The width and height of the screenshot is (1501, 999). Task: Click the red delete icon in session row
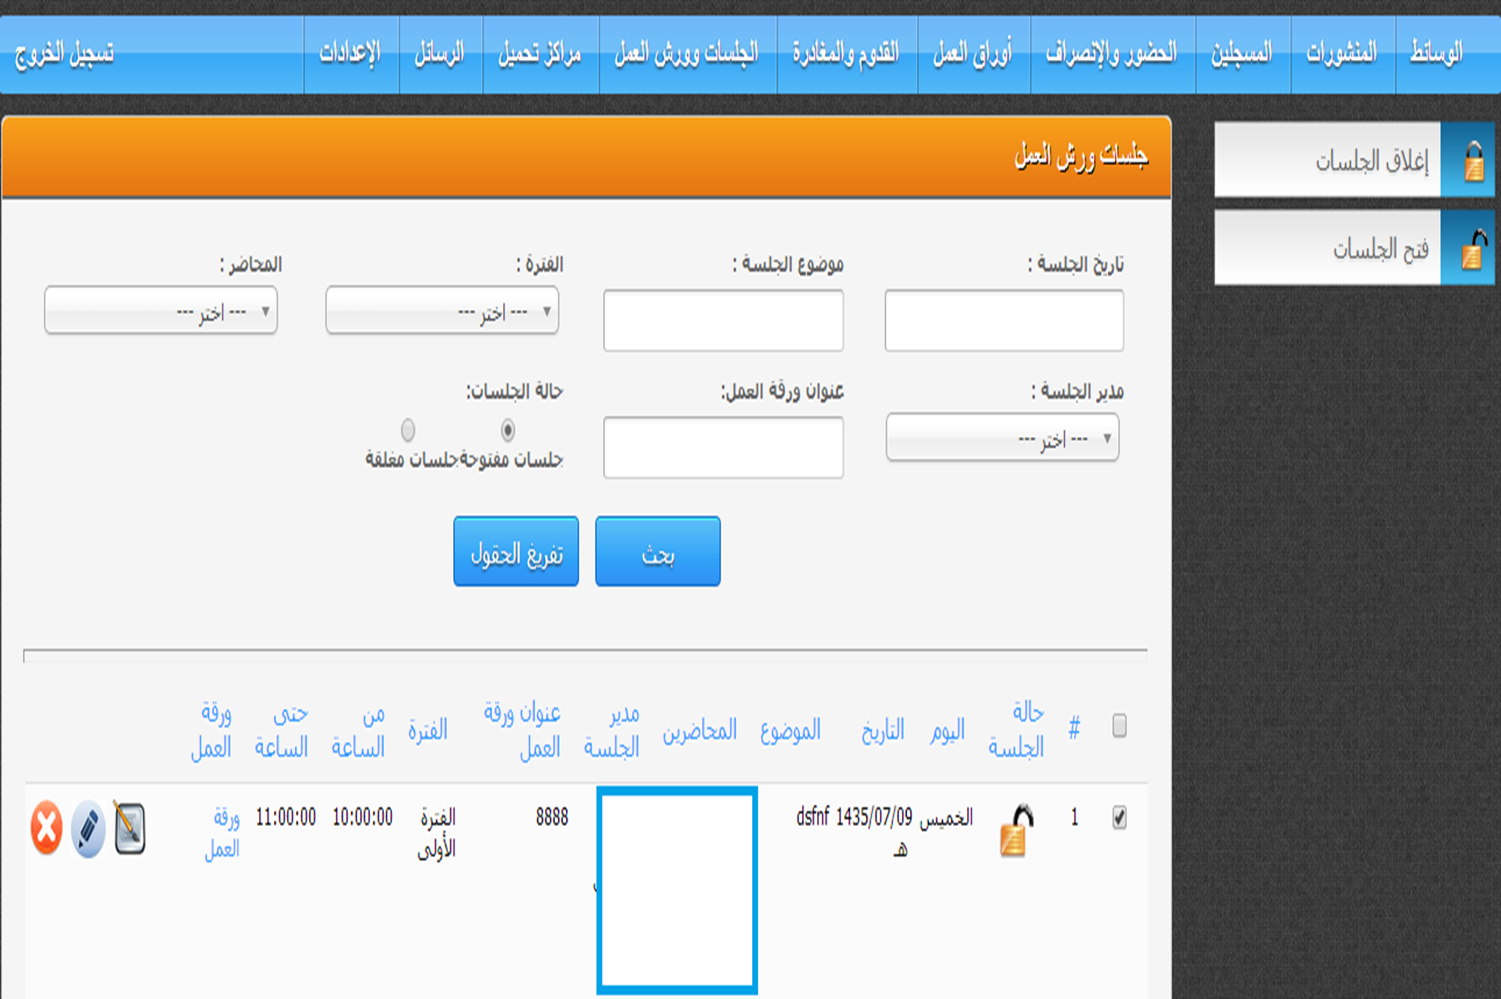(x=46, y=828)
